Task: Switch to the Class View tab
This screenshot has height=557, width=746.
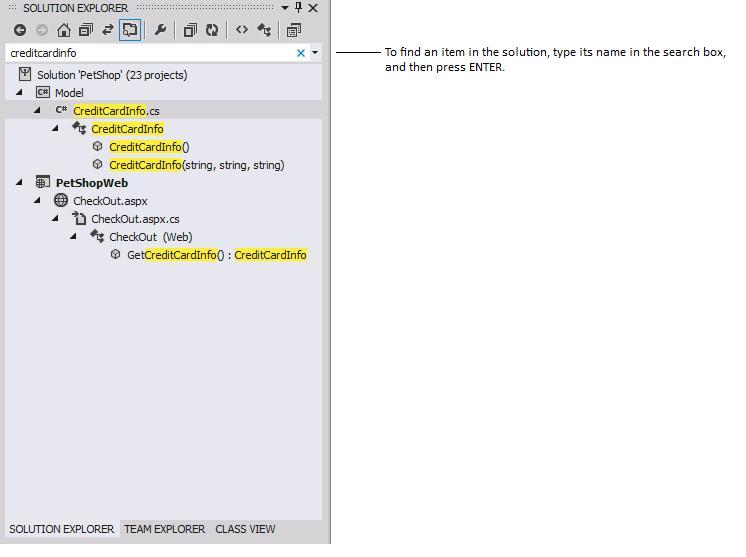Action: [x=245, y=529]
